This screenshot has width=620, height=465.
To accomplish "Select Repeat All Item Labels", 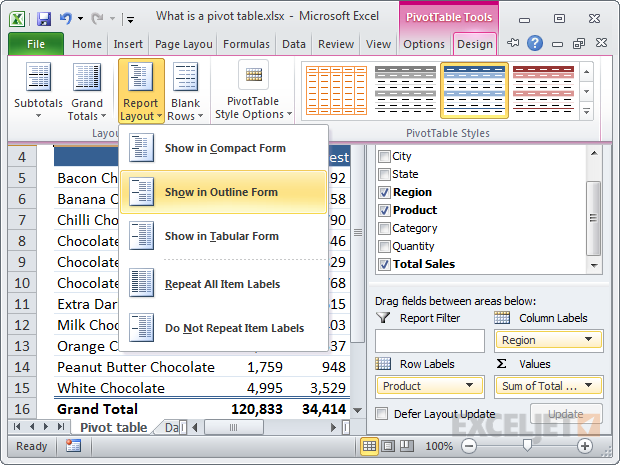I will tap(224, 284).
